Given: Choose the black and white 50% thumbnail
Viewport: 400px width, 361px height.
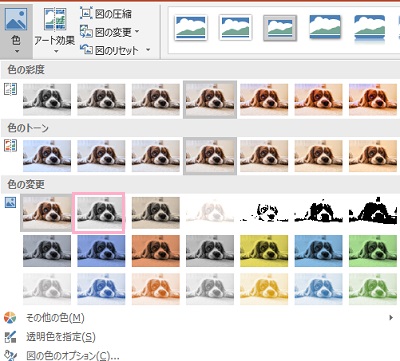Looking at the screenshot, I should click(319, 213).
